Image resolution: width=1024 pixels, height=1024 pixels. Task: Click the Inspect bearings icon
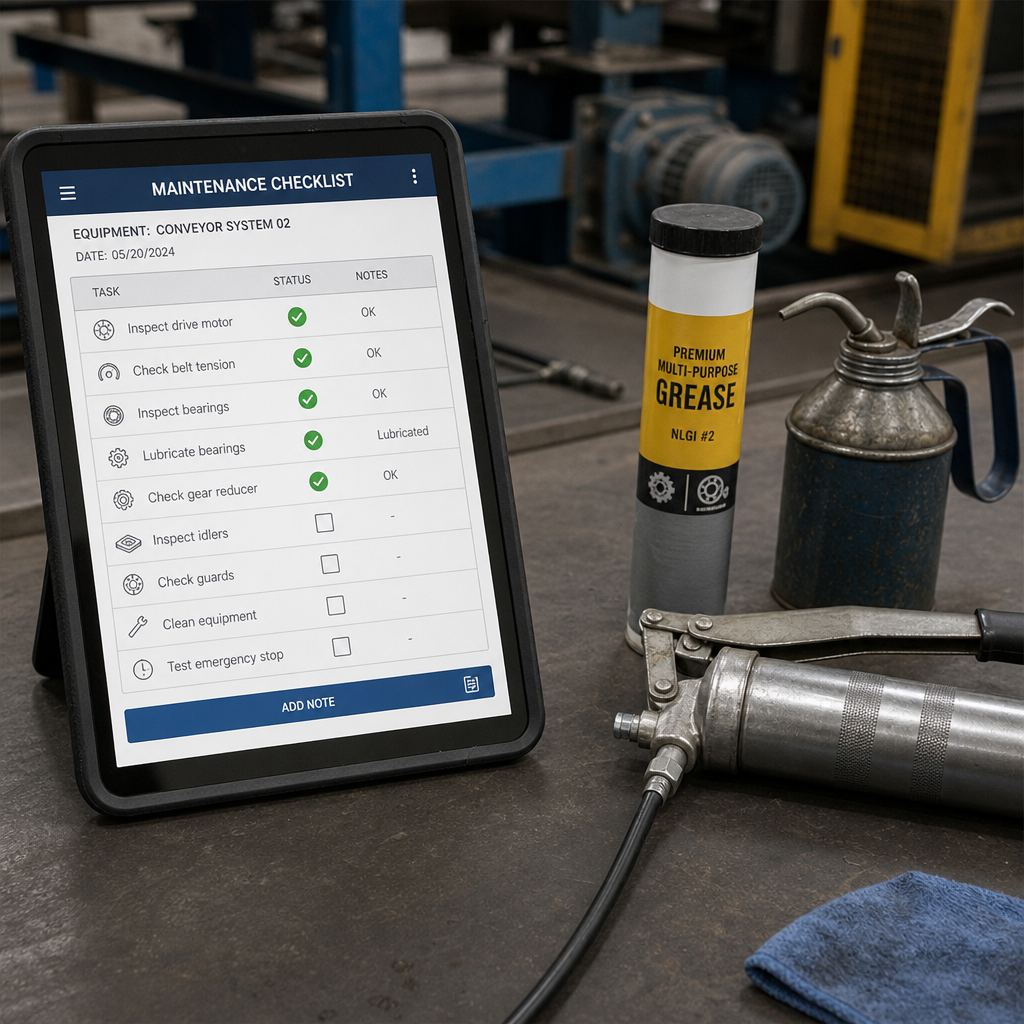114,415
